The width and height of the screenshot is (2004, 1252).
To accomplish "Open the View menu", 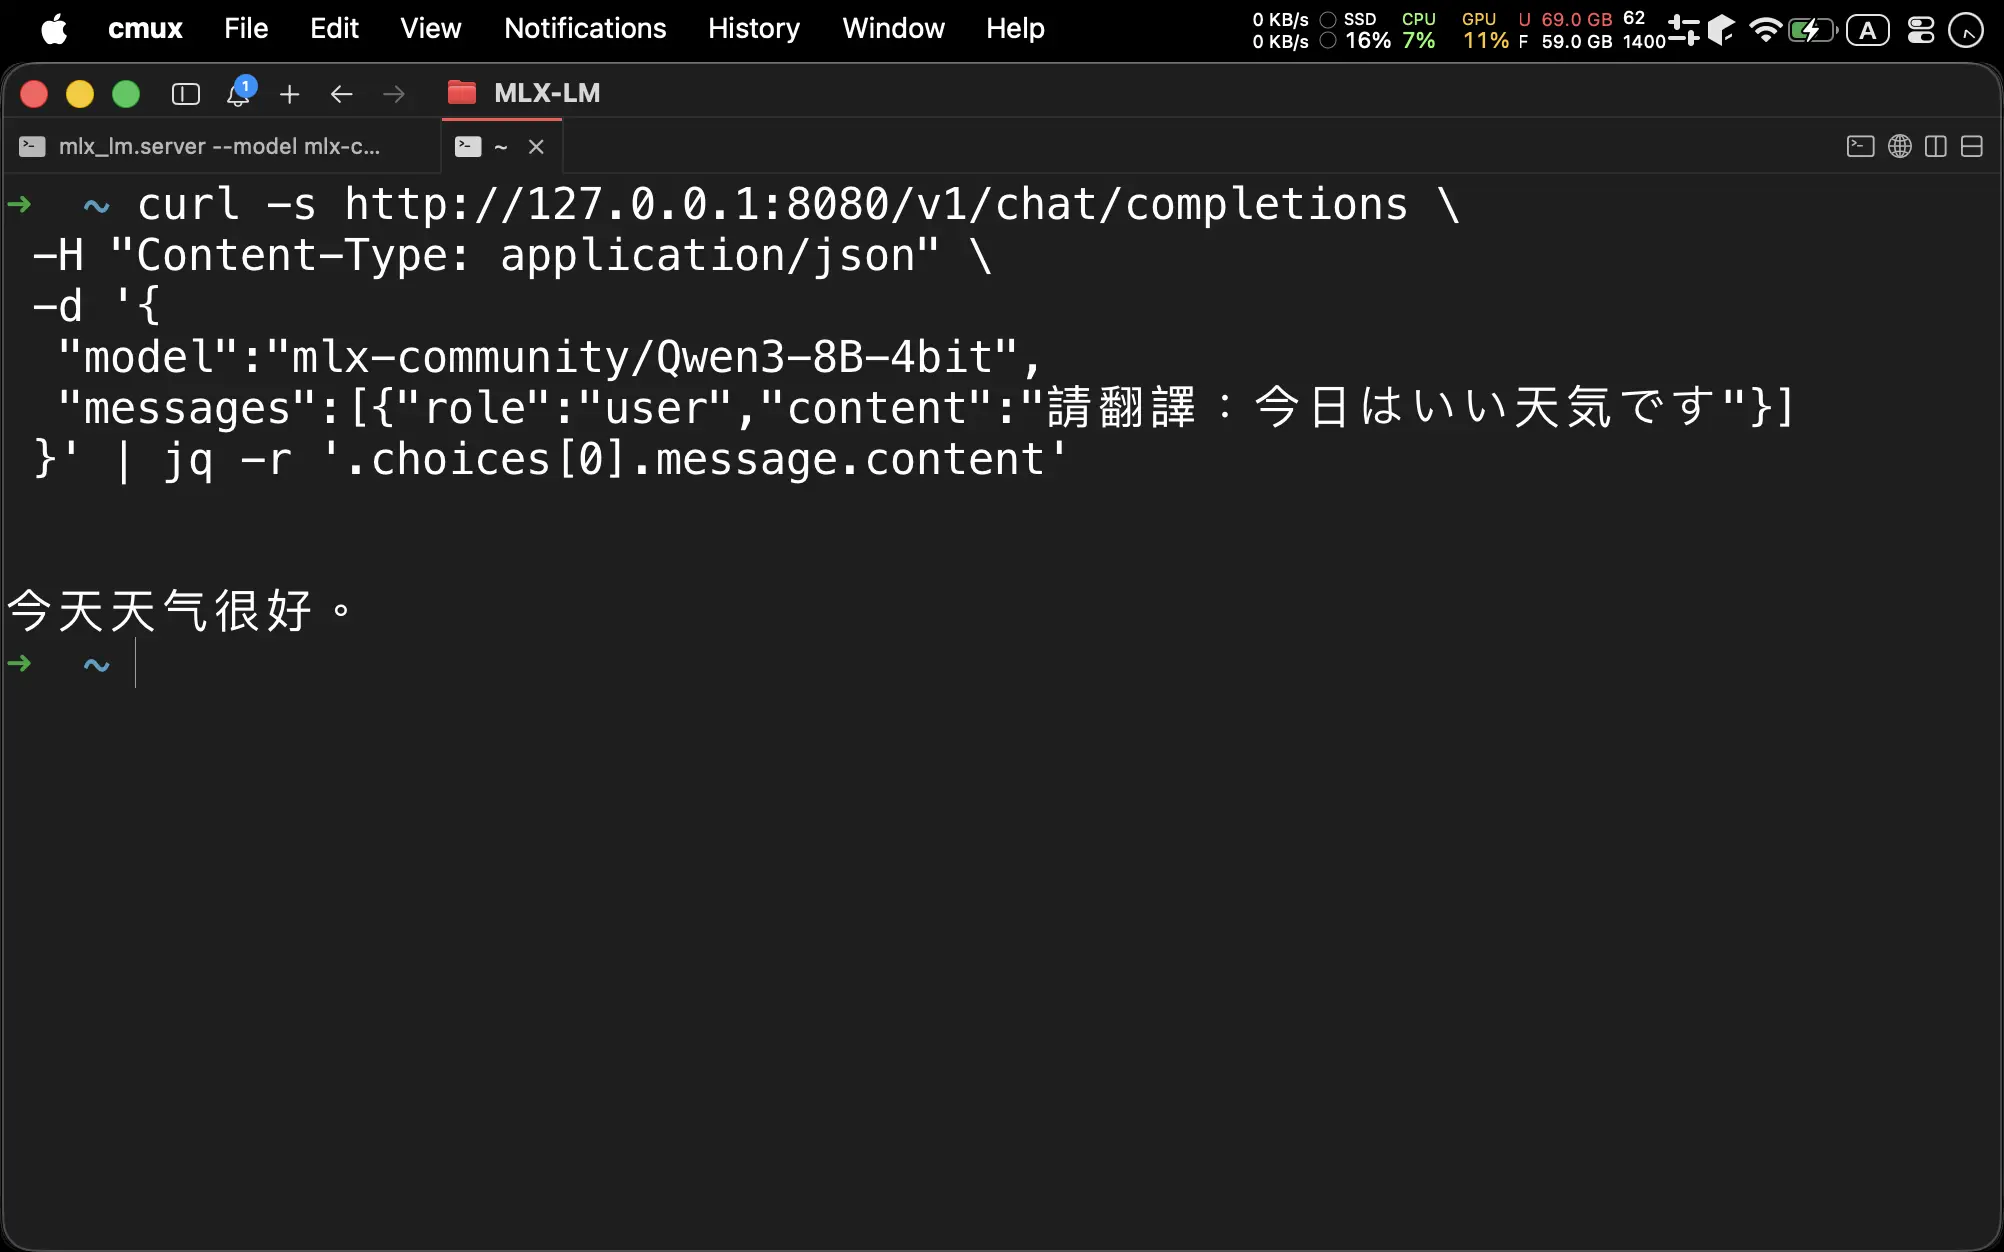I will coord(431,29).
